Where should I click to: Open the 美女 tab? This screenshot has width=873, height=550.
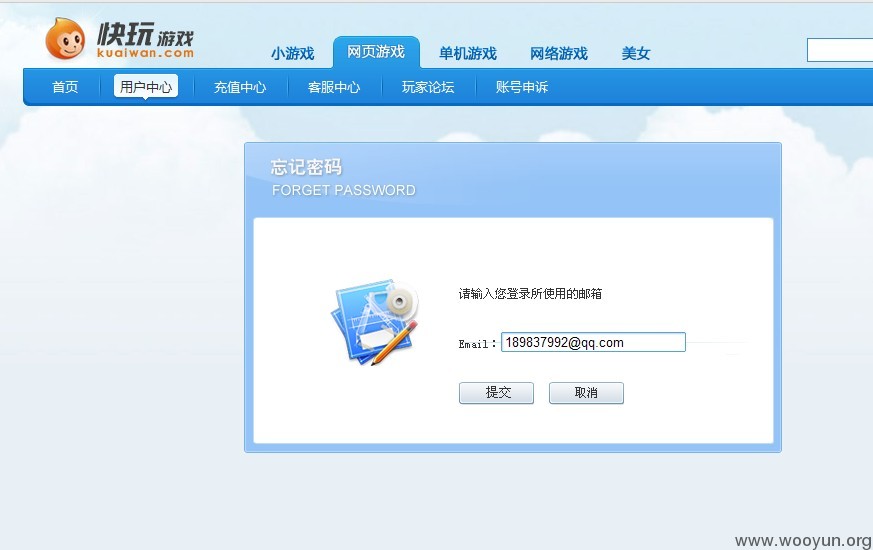(x=636, y=53)
